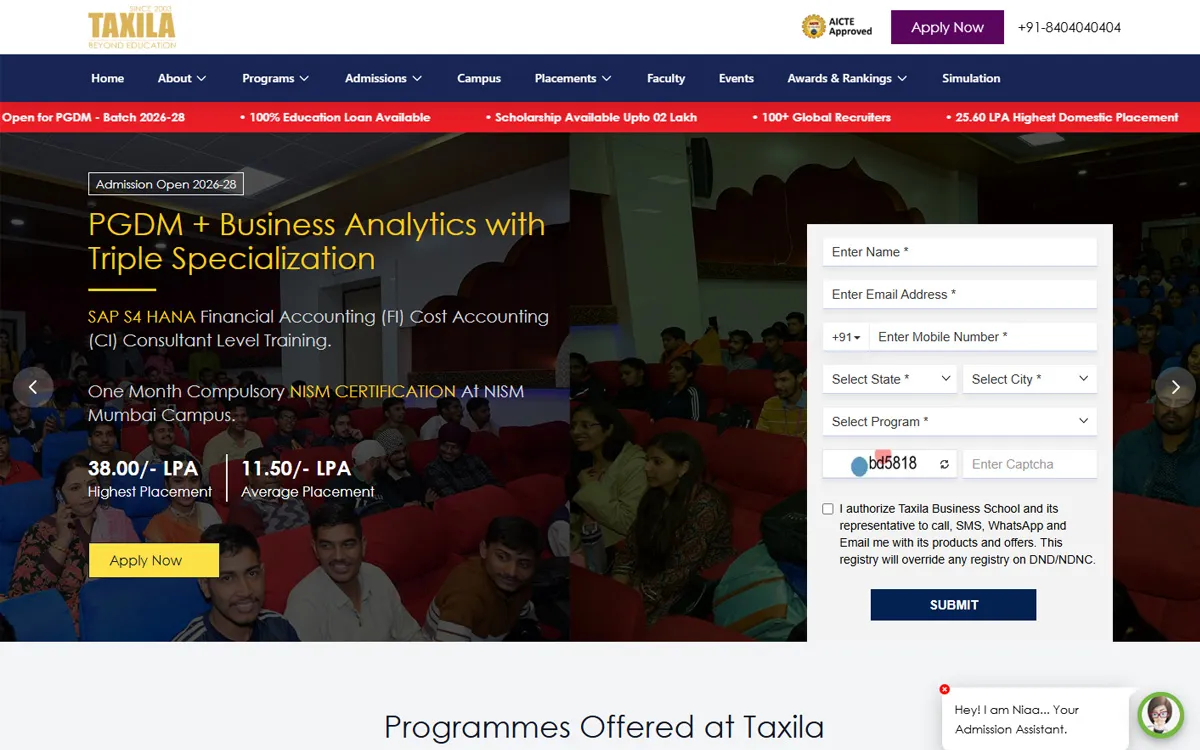This screenshot has width=1200, height=750.
Task: Submit the enquiry form
Action: coord(953,604)
